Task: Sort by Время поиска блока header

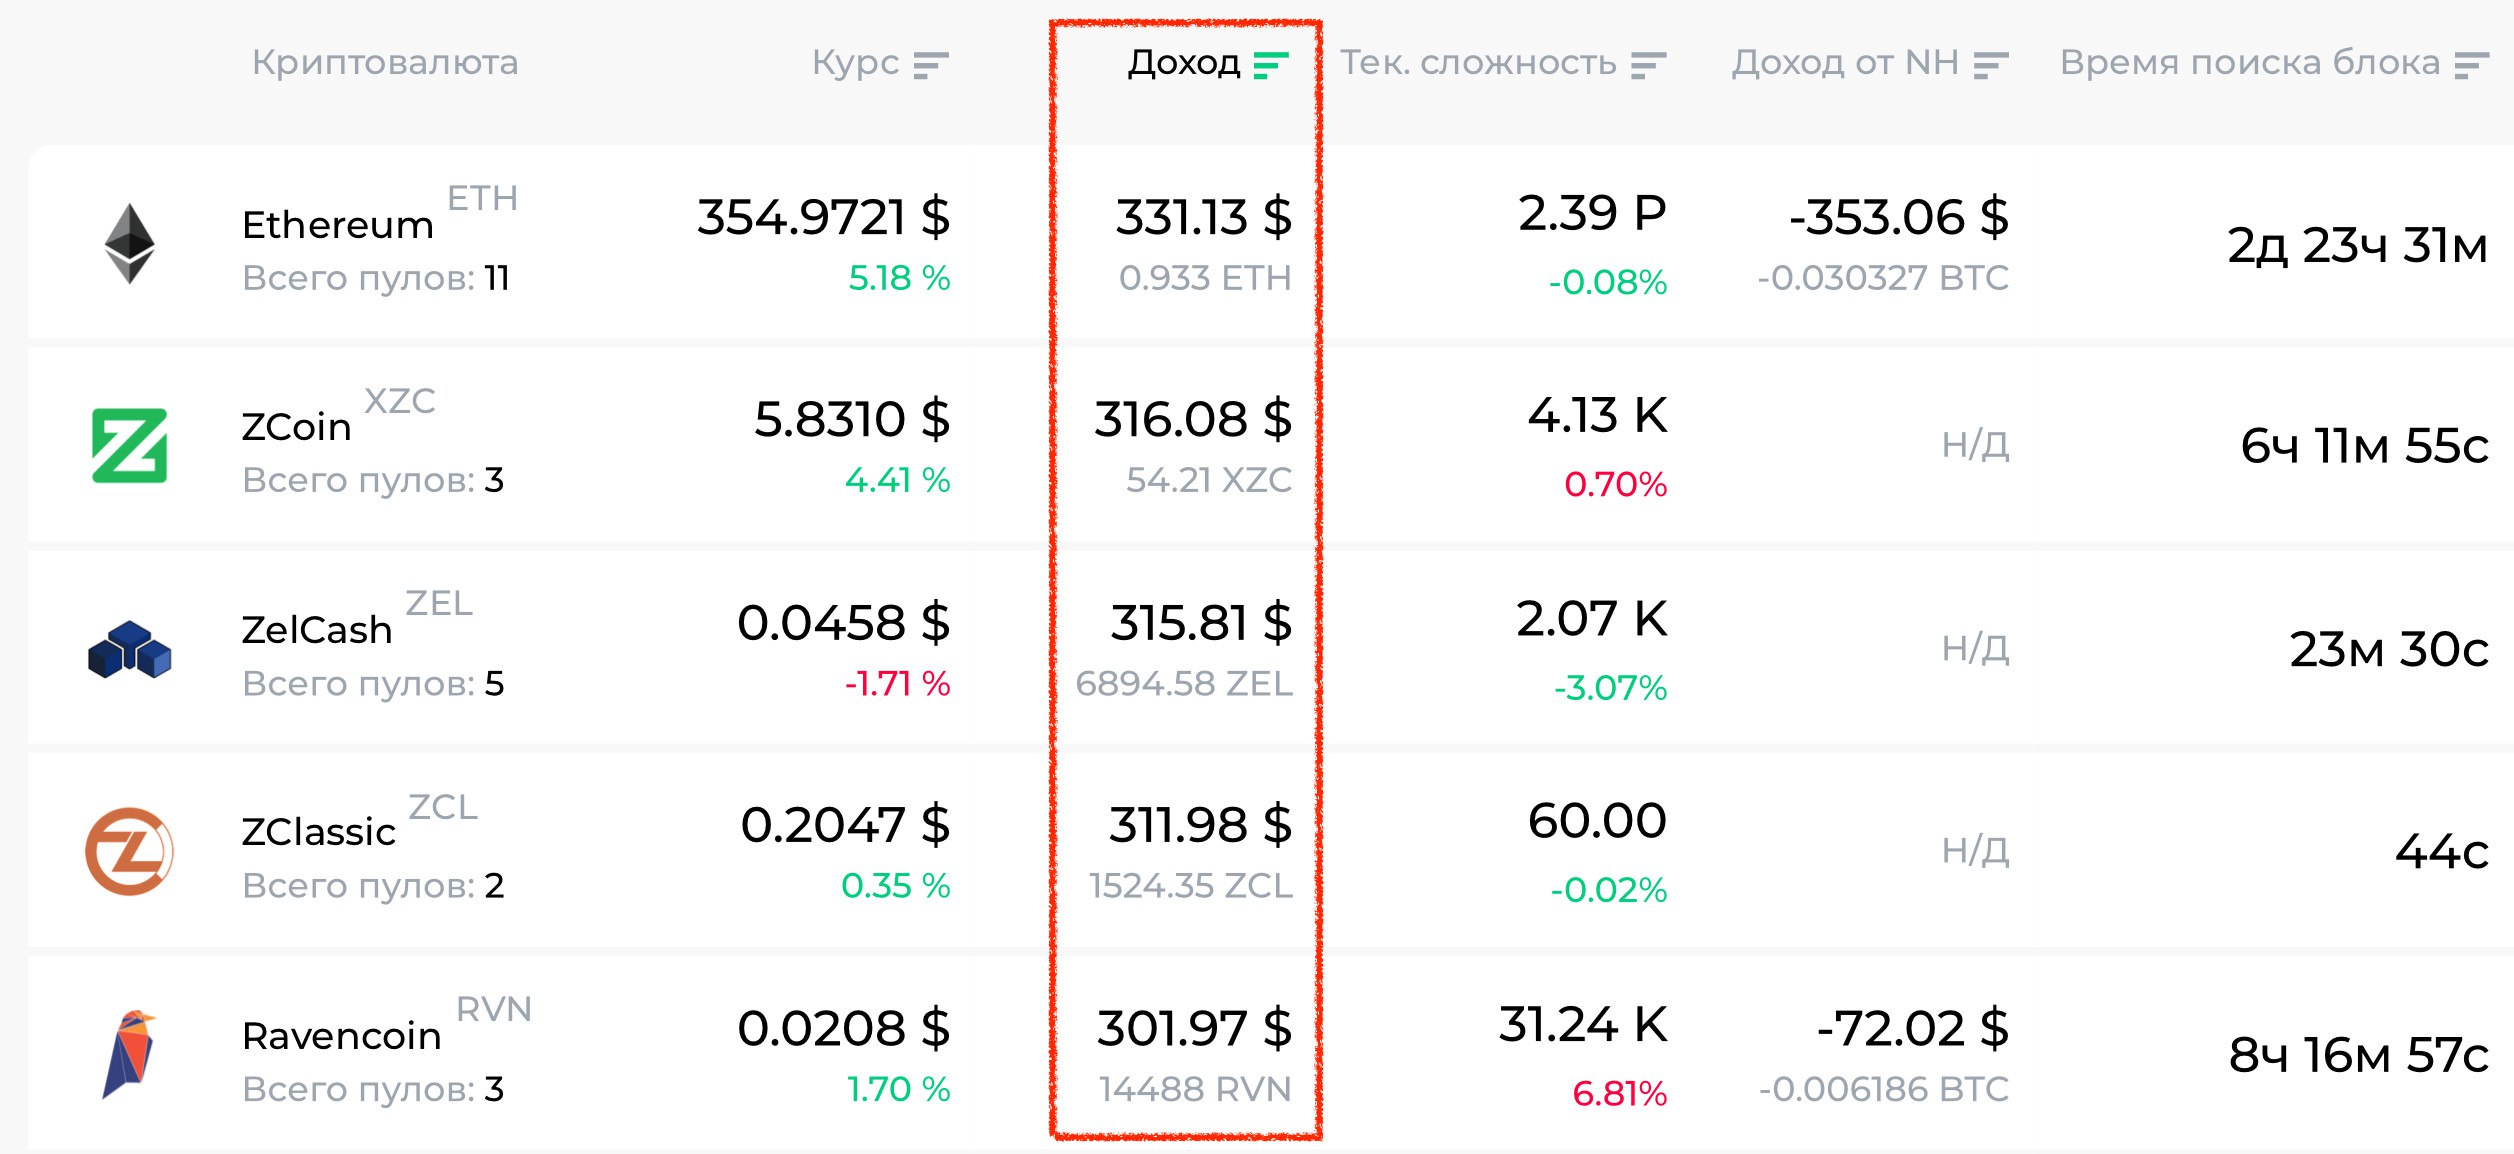Action: 2250,63
